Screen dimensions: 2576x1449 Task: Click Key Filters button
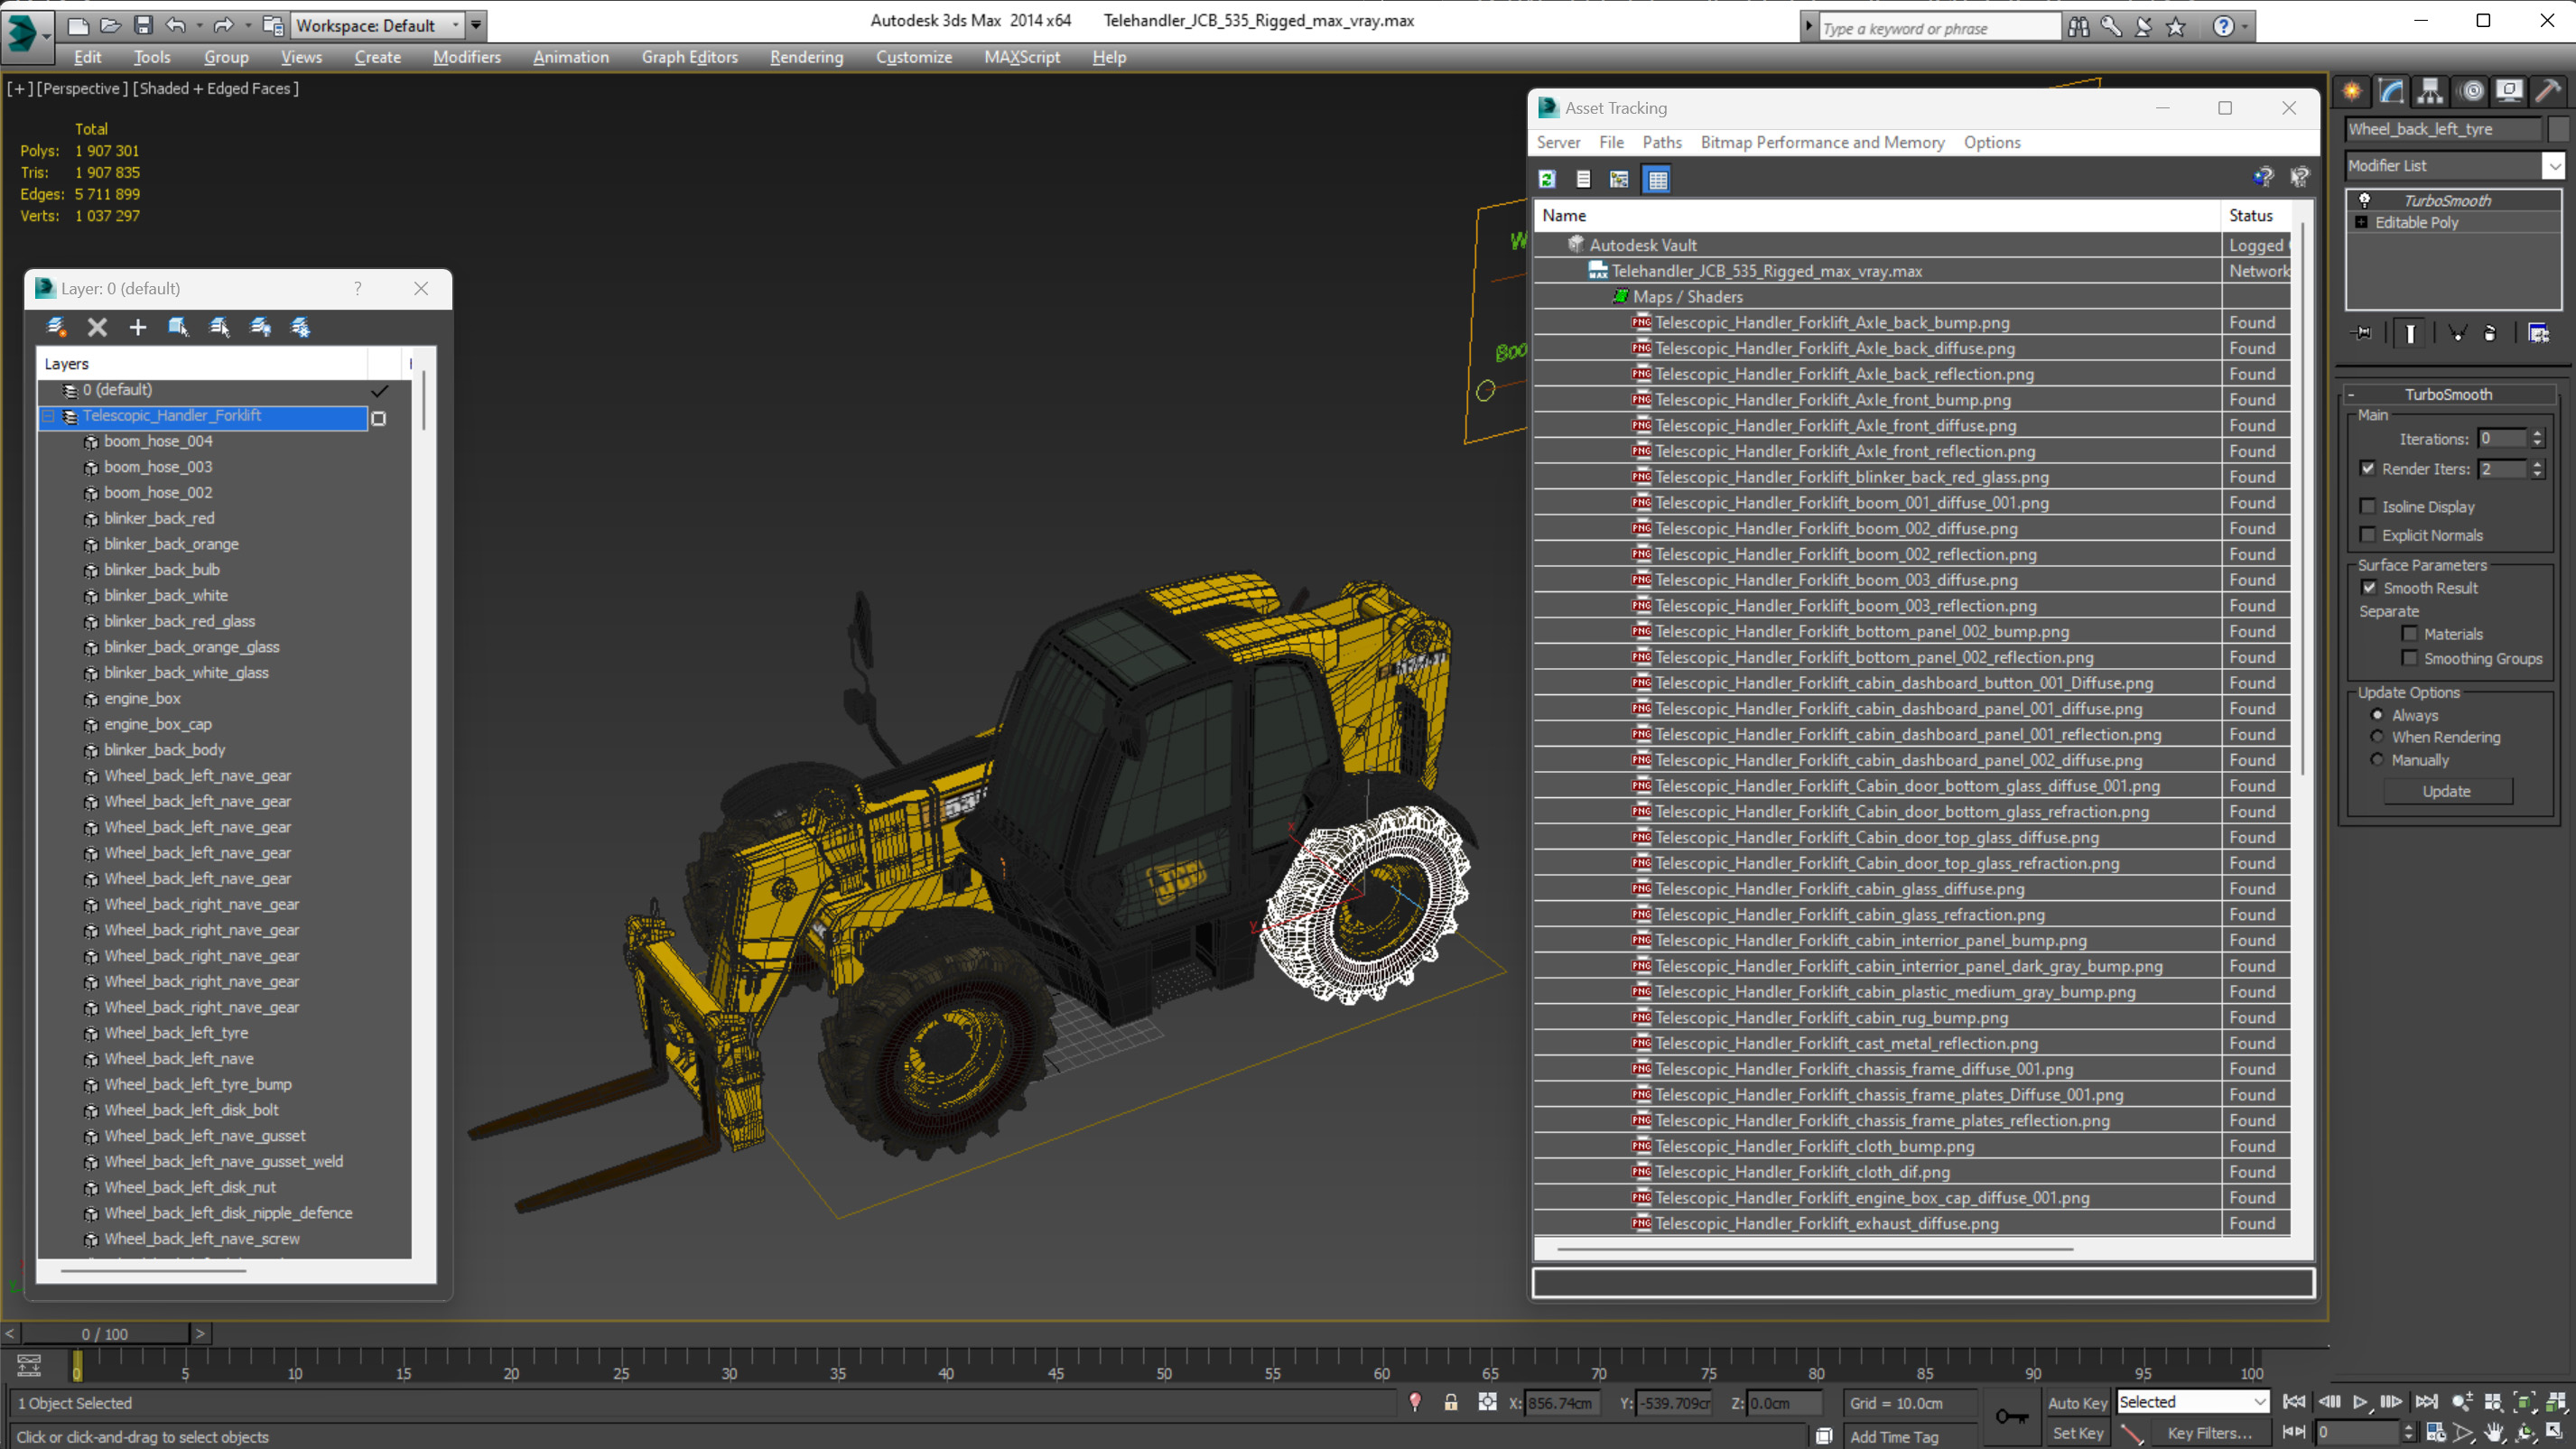(x=2209, y=1433)
